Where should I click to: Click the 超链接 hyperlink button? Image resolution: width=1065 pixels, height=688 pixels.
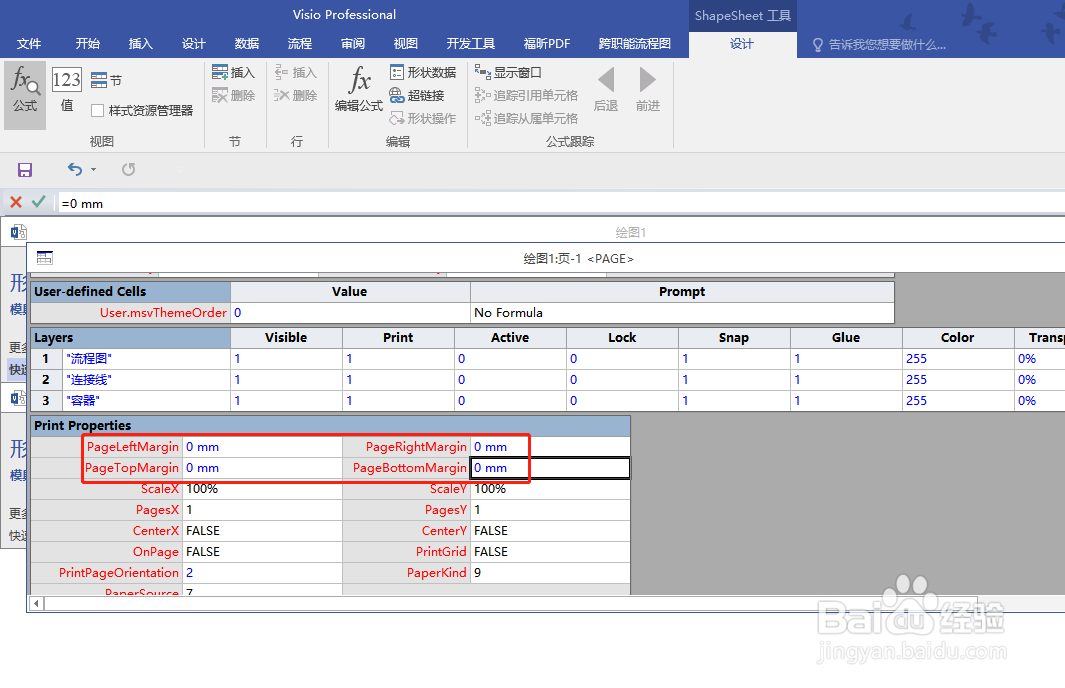coord(416,95)
